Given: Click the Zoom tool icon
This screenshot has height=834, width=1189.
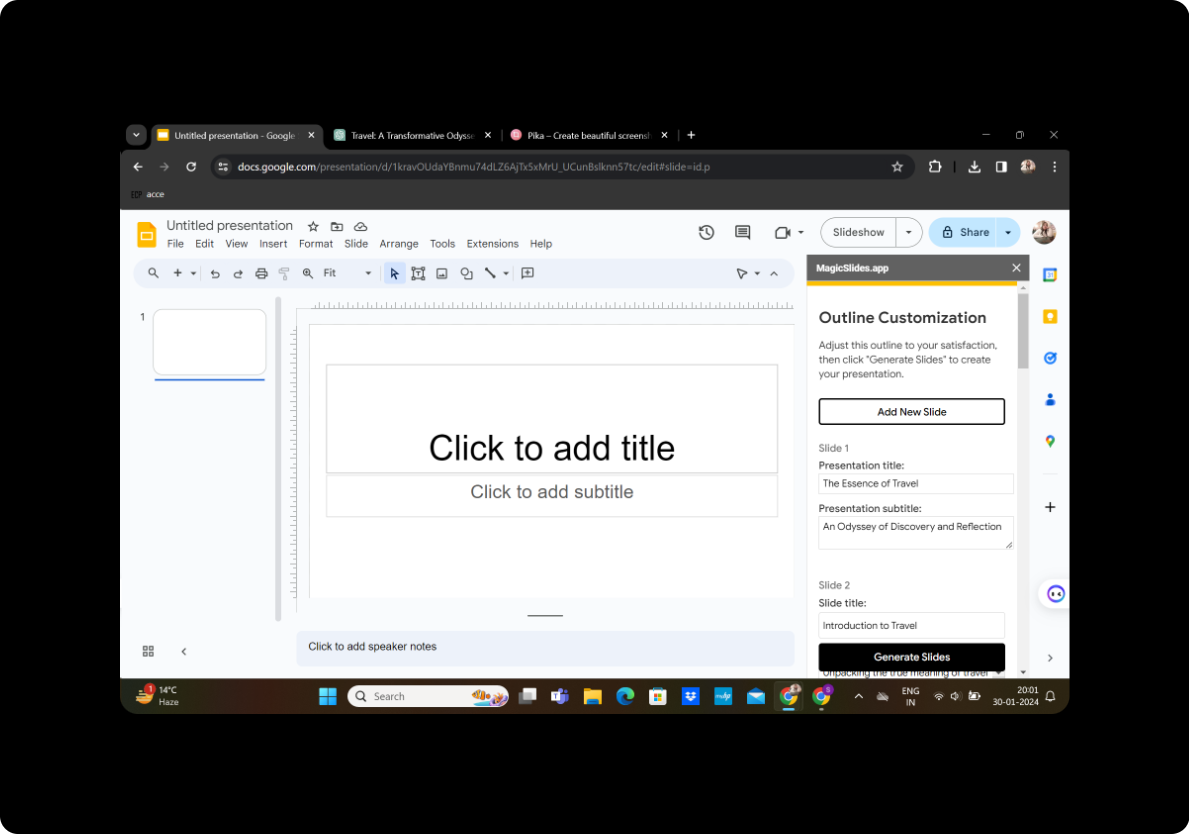Looking at the screenshot, I should coord(308,273).
